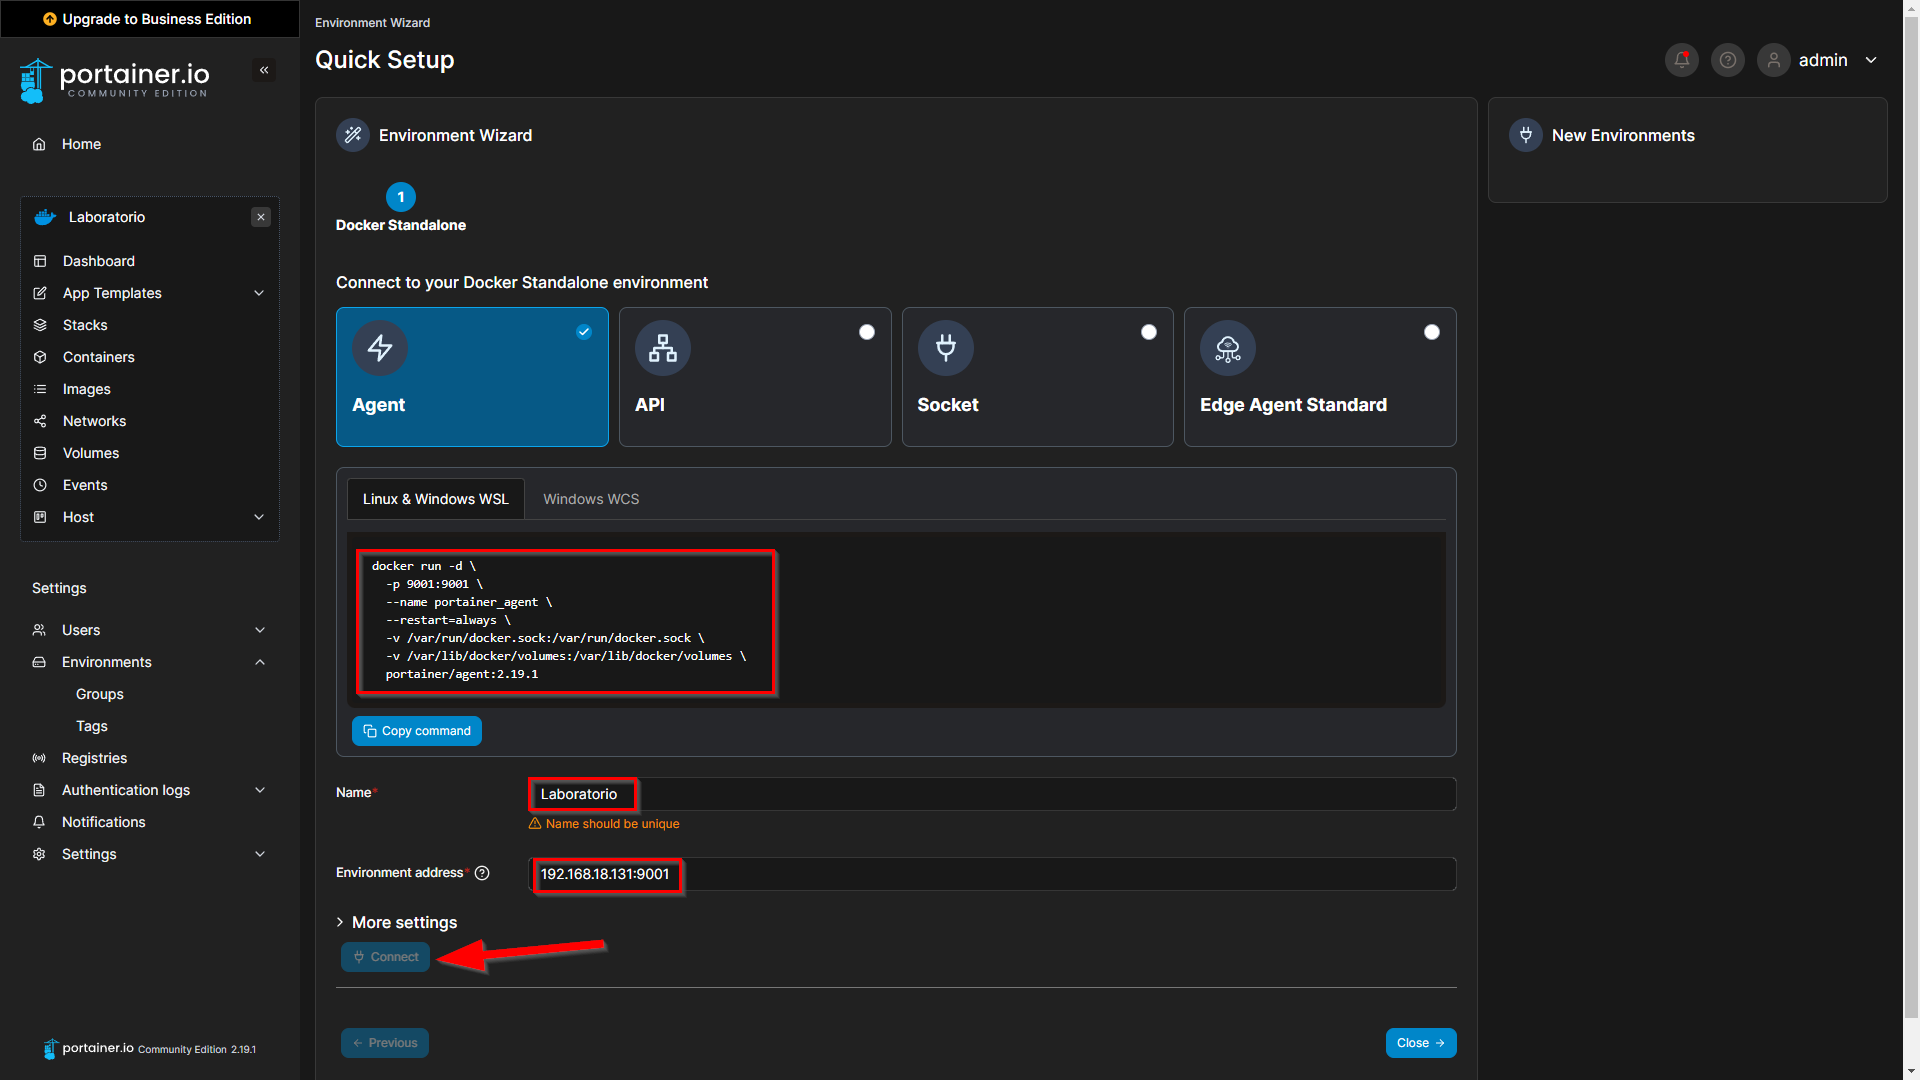Click the Agent lightning bolt icon
Screen dimensions: 1920x1080
pyautogui.click(x=380, y=348)
